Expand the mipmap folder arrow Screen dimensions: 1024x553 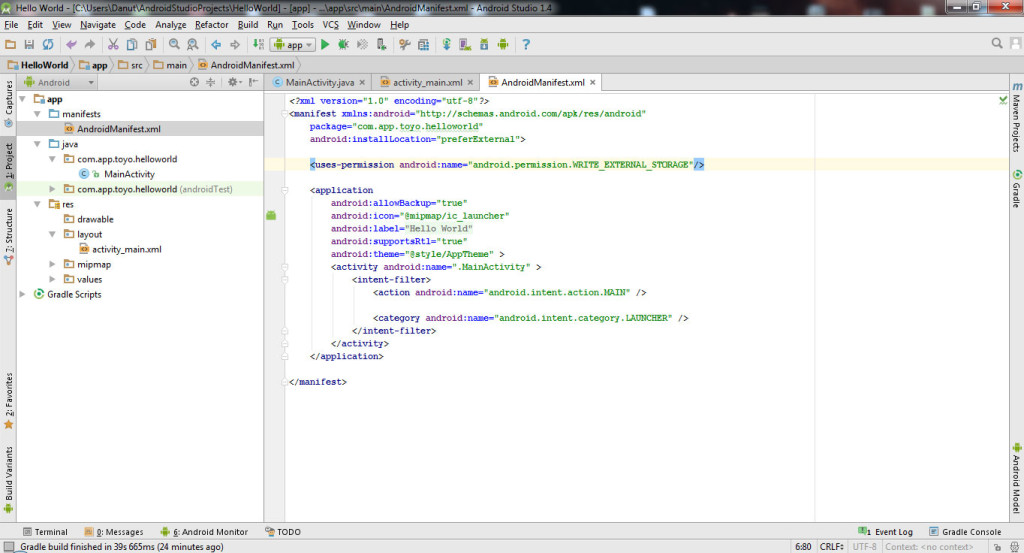52,264
